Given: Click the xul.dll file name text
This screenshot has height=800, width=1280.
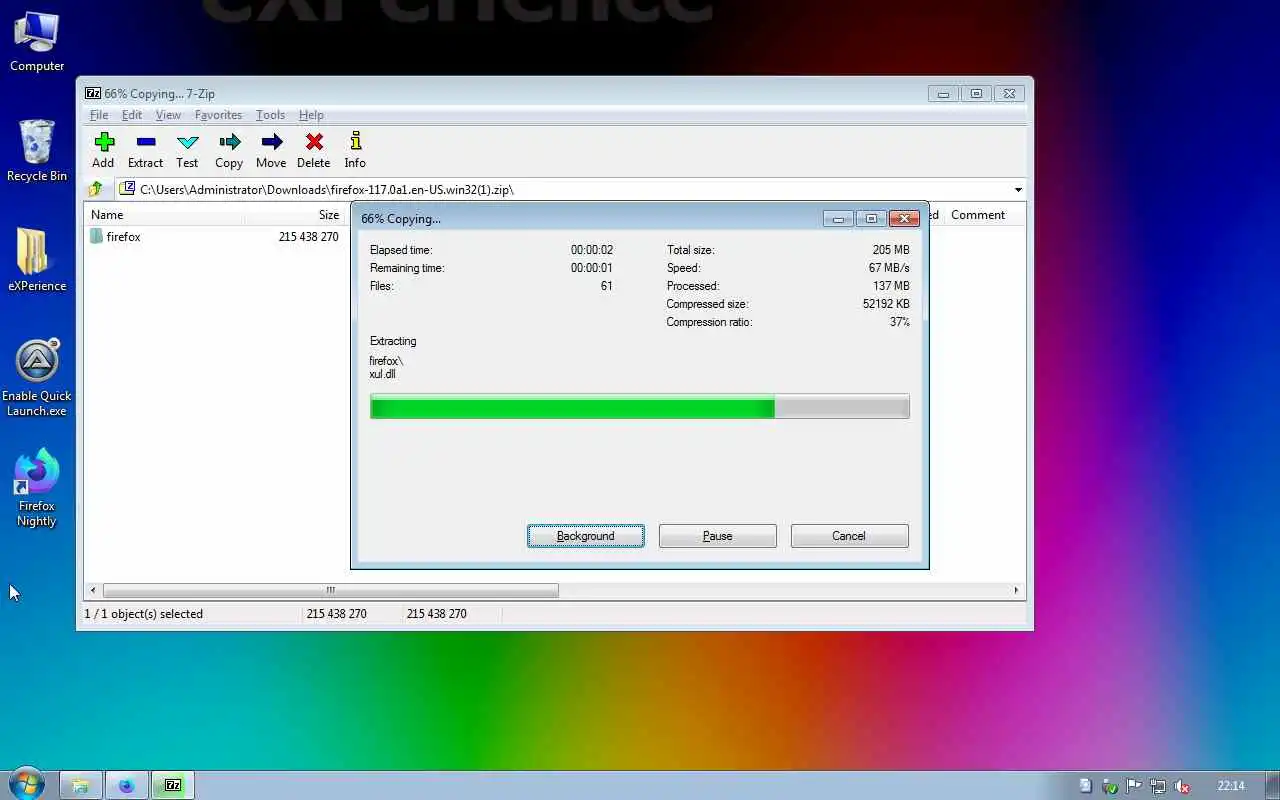Looking at the screenshot, I should tap(382, 374).
